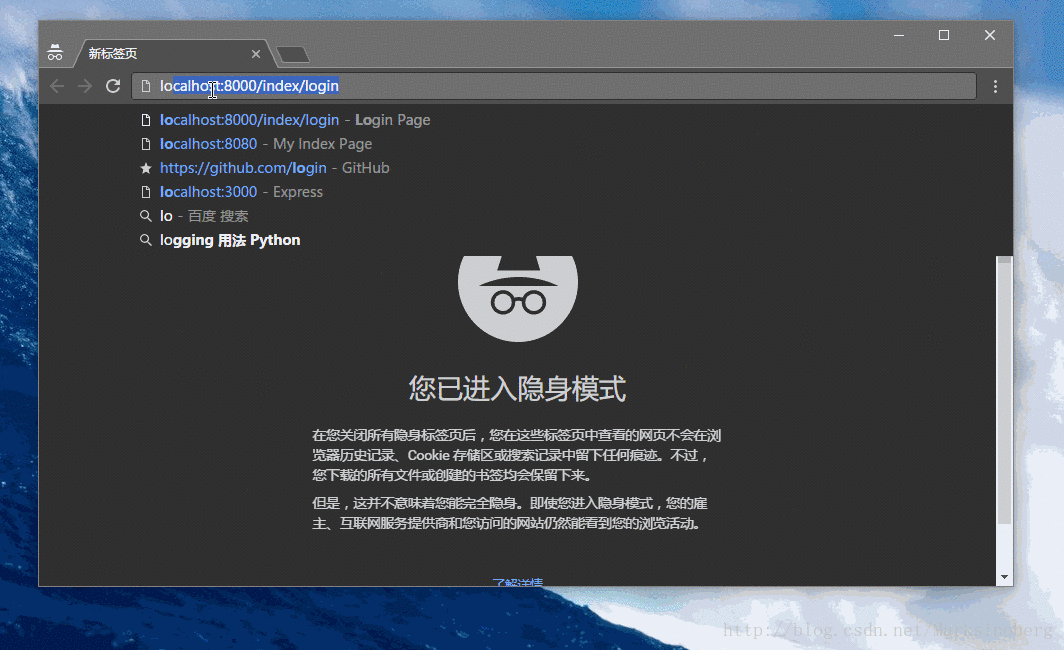Click the page icon beside Login Page suggestion
Screen dimensions: 1064x650
pos(145,120)
